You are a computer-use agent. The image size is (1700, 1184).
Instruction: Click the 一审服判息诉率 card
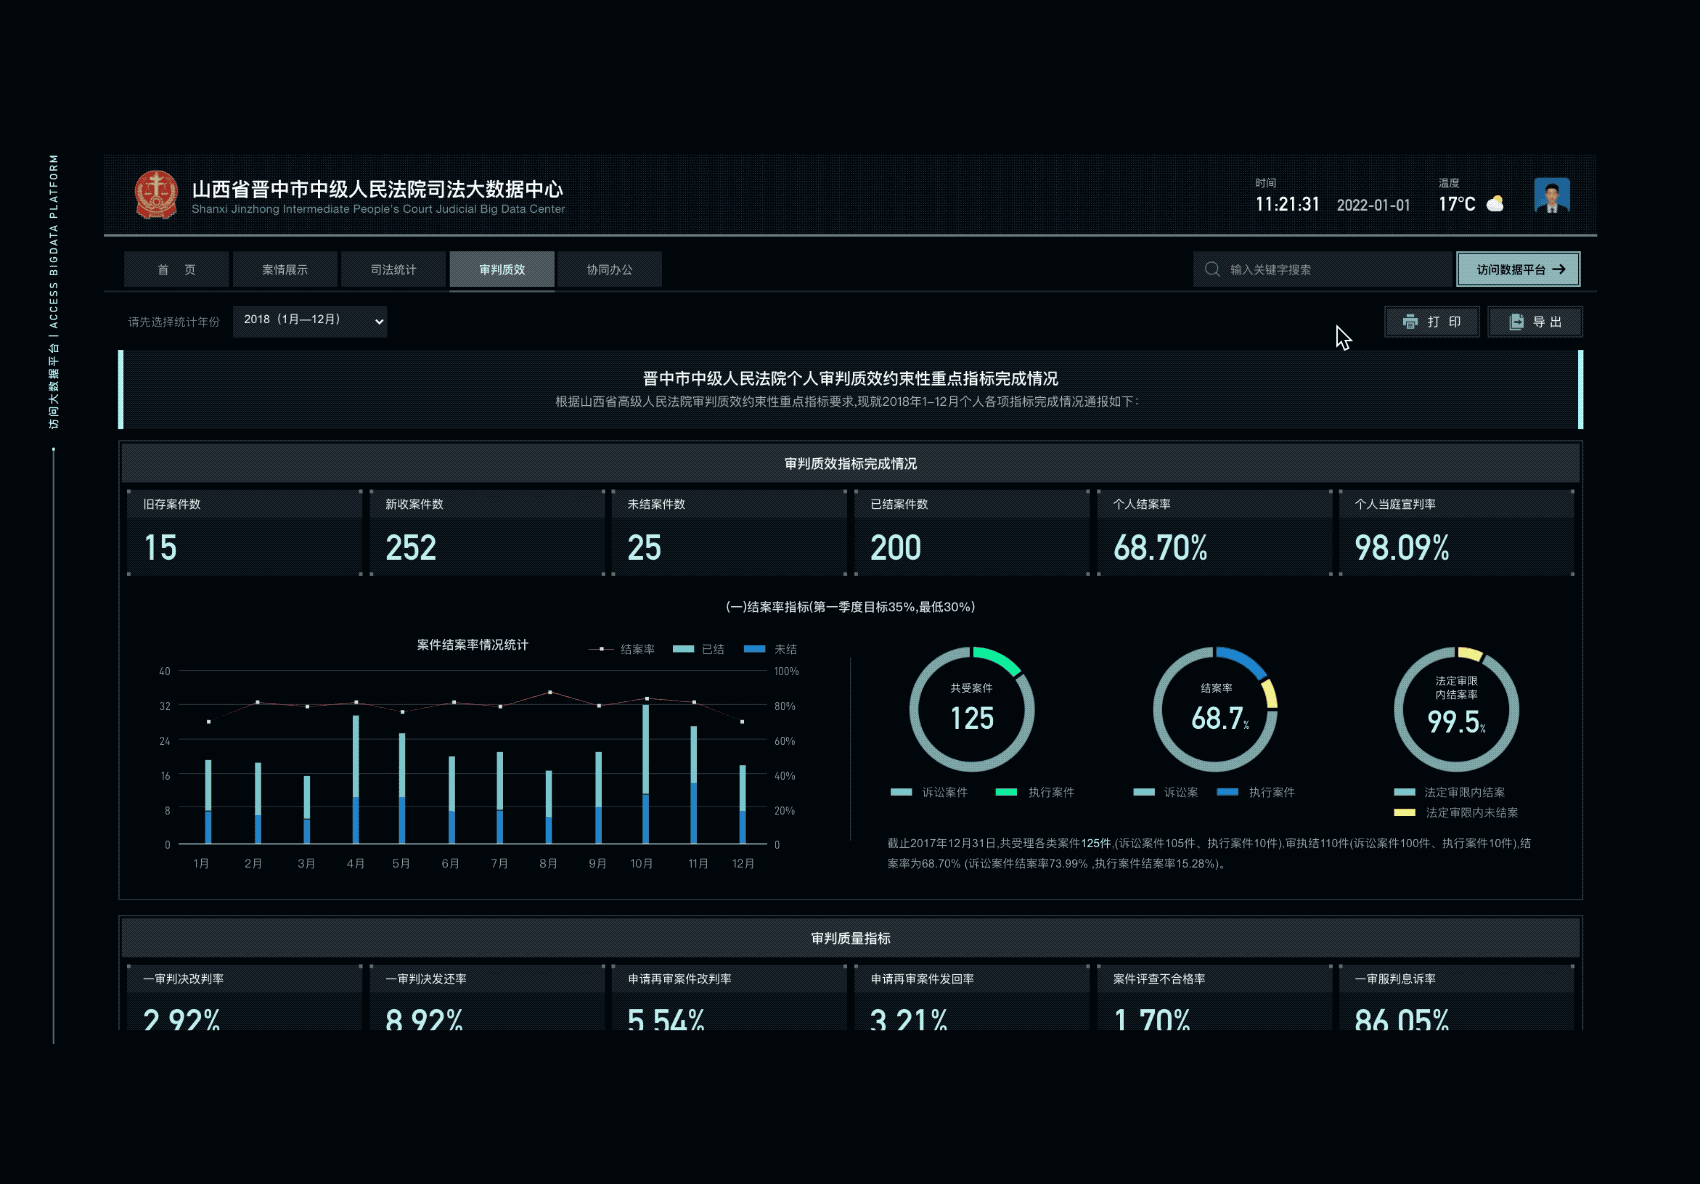(1457, 997)
